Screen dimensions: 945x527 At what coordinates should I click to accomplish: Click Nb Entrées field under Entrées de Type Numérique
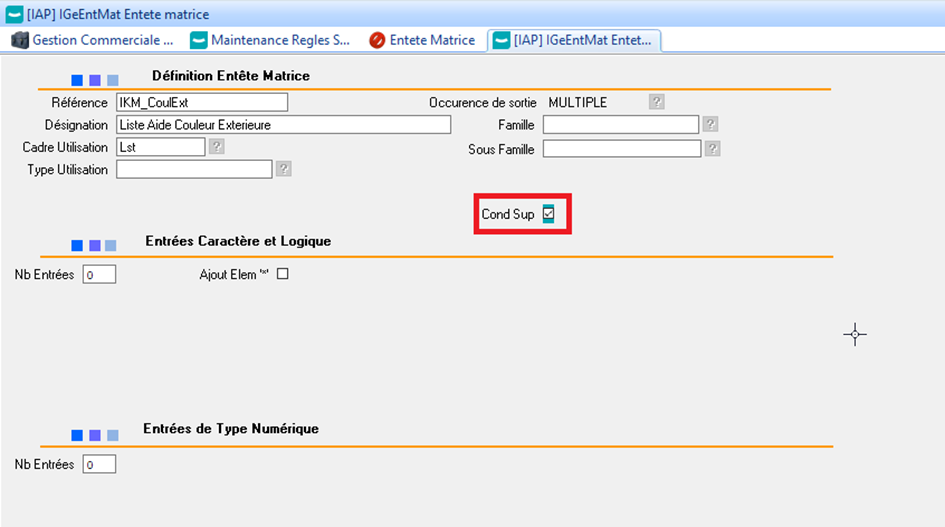click(x=99, y=465)
